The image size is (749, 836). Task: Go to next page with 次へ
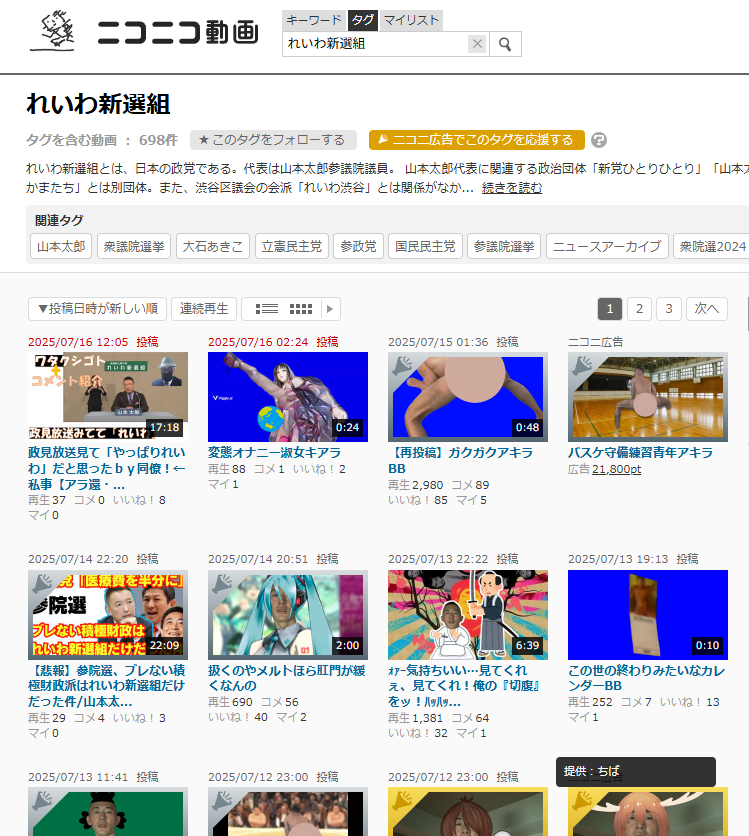pos(707,309)
